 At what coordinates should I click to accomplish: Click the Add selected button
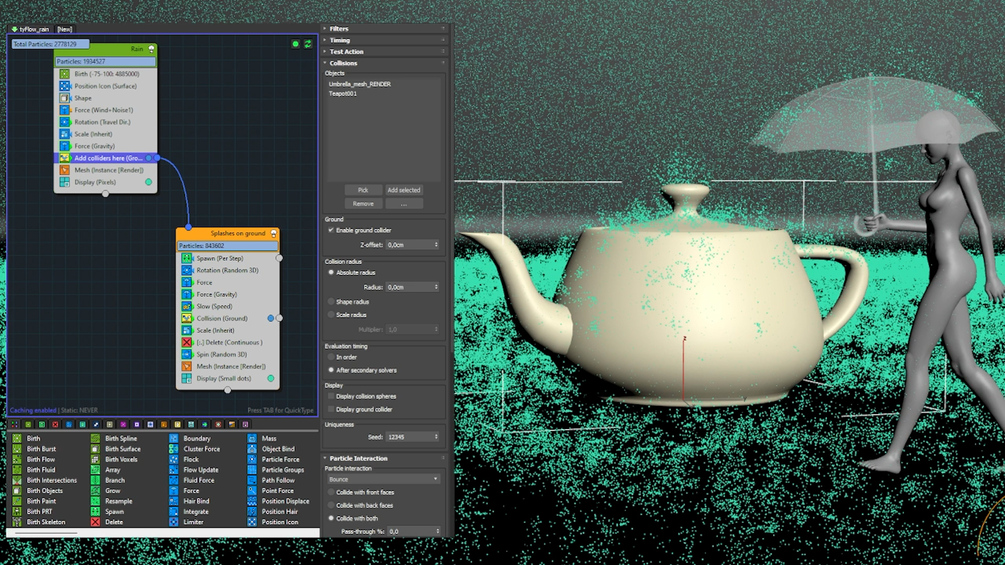pyautogui.click(x=404, y=190)
